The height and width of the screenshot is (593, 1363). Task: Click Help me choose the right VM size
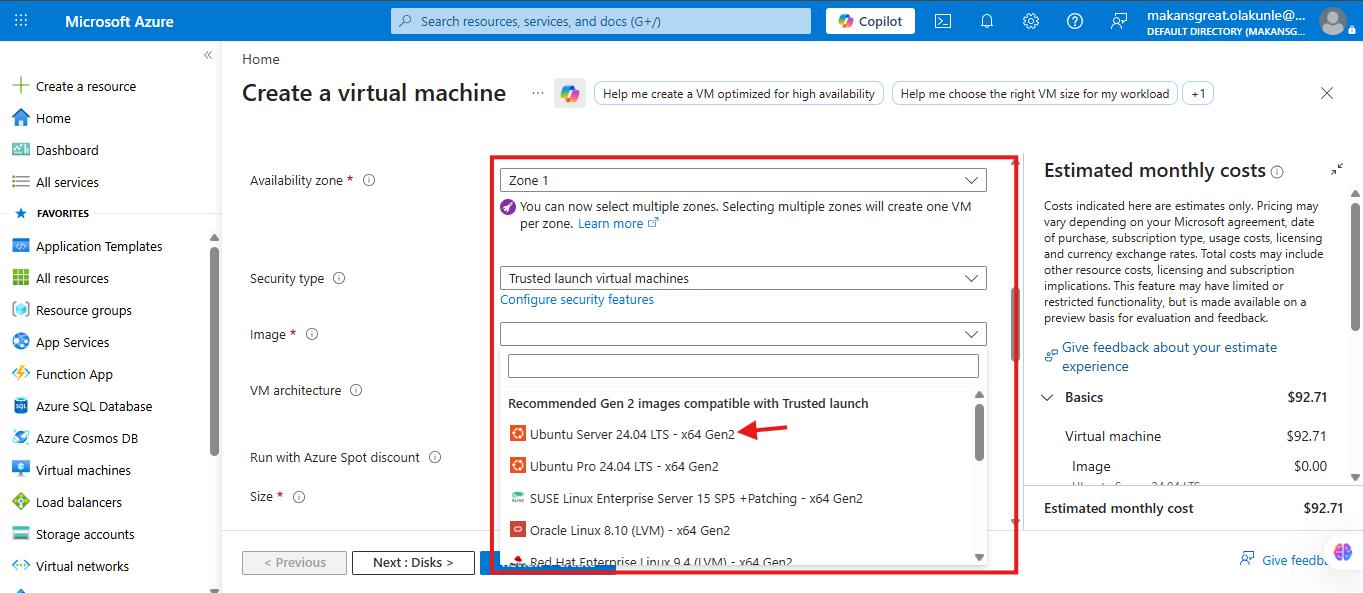click(x=1035, y=93)
